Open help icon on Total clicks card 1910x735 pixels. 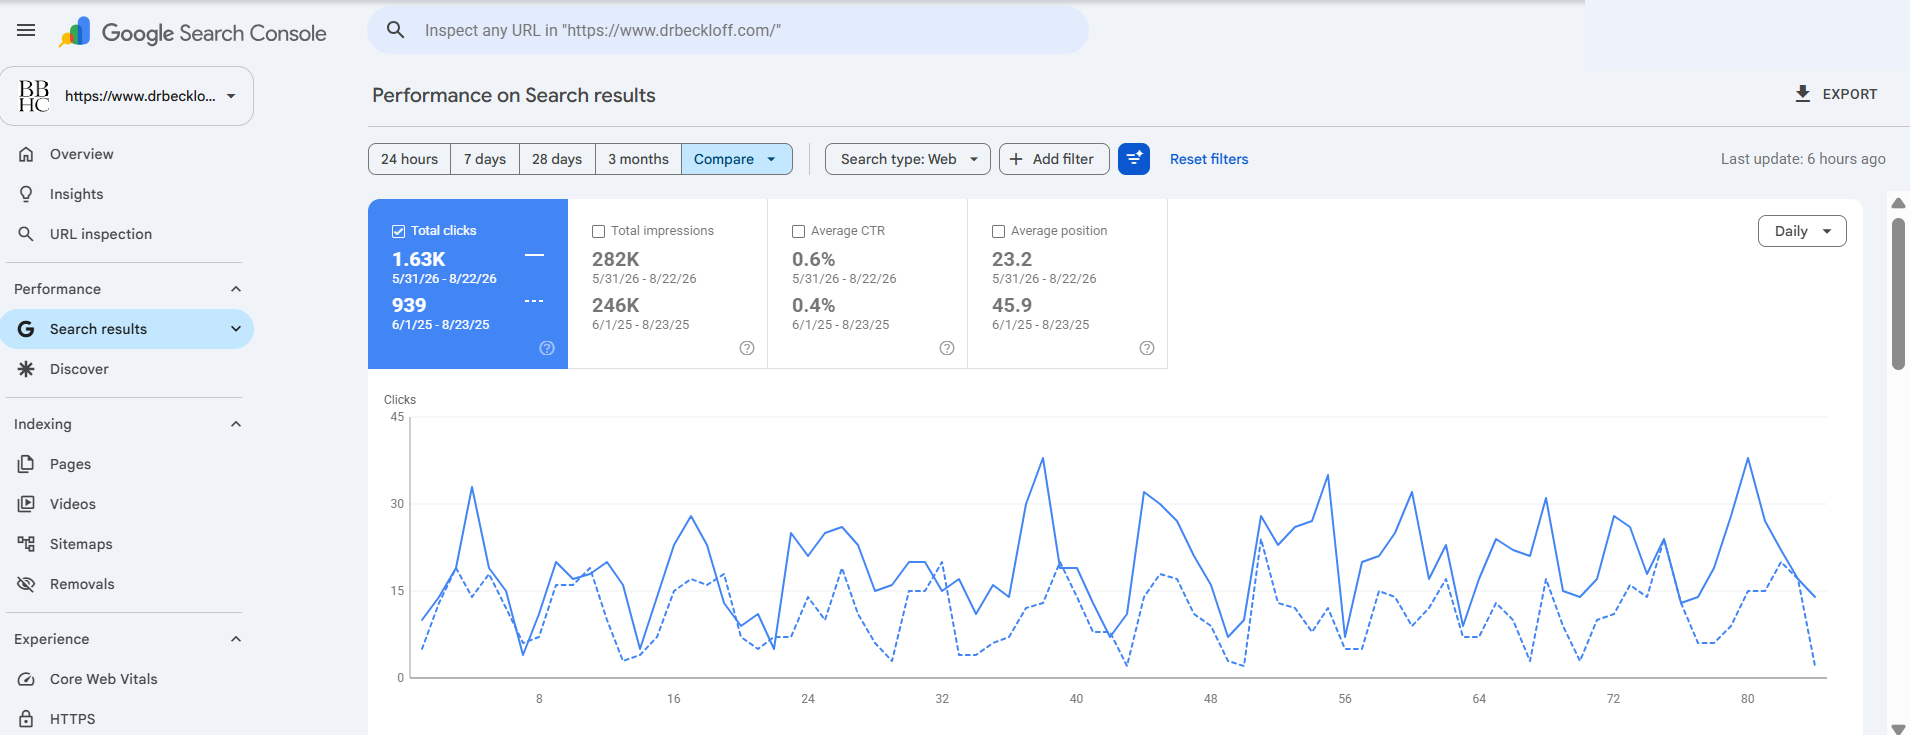(x=547, y=348)
